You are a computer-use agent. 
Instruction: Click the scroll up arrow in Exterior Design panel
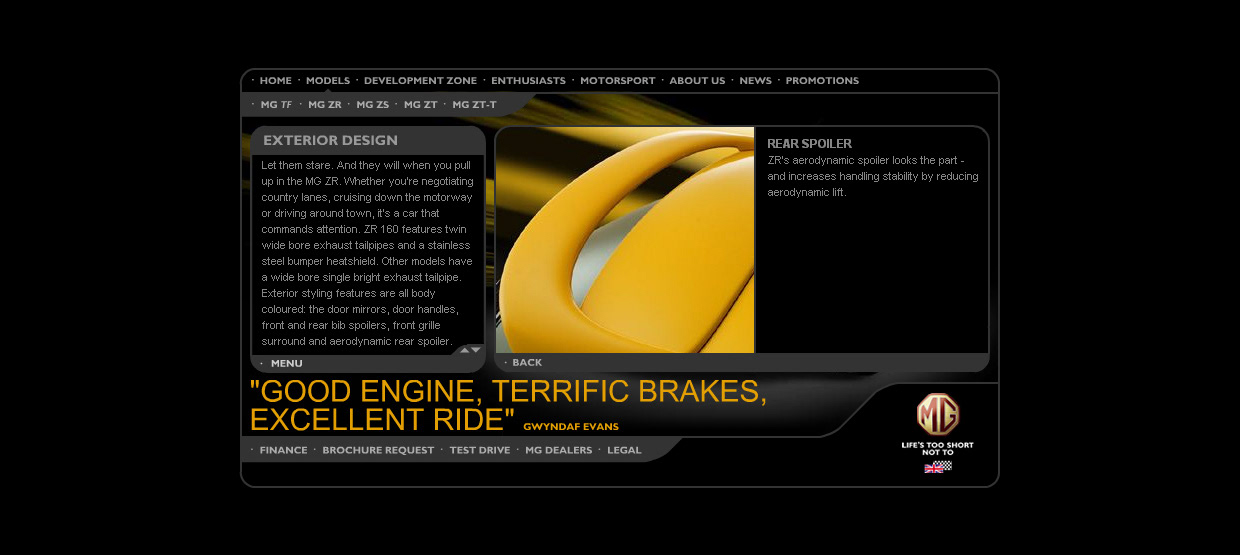(464, 350)
